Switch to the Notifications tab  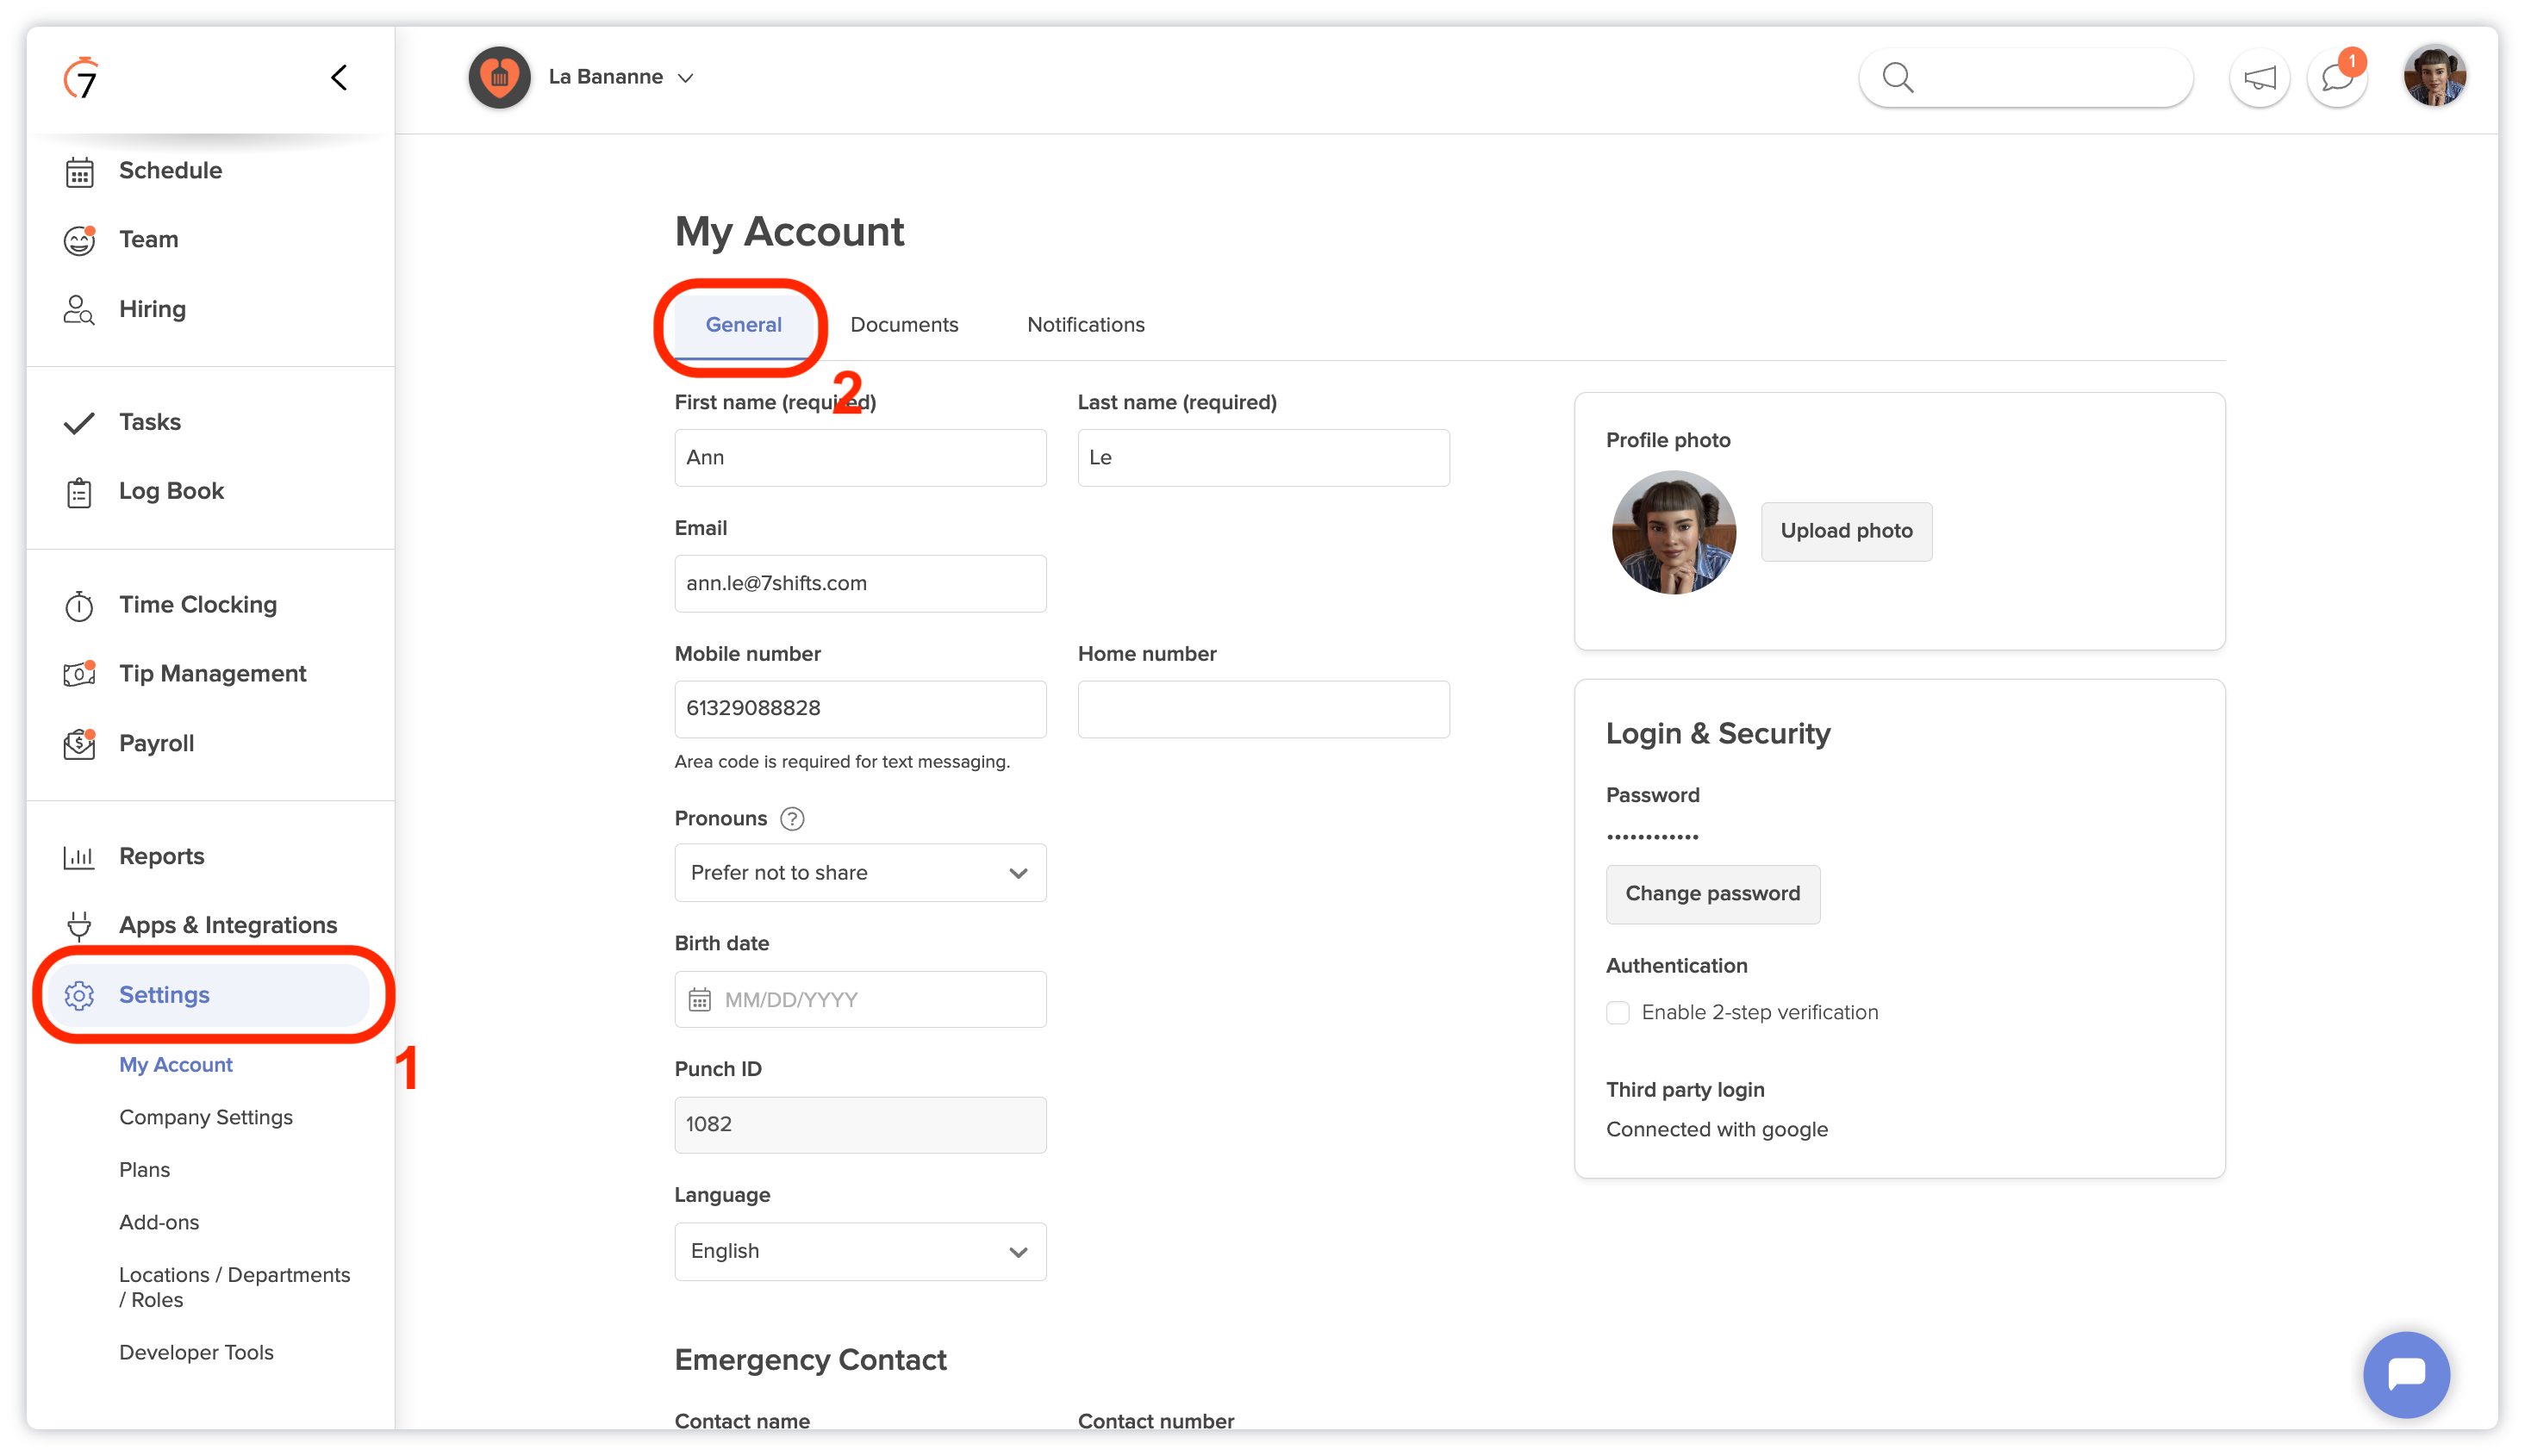click(1086, 325)
